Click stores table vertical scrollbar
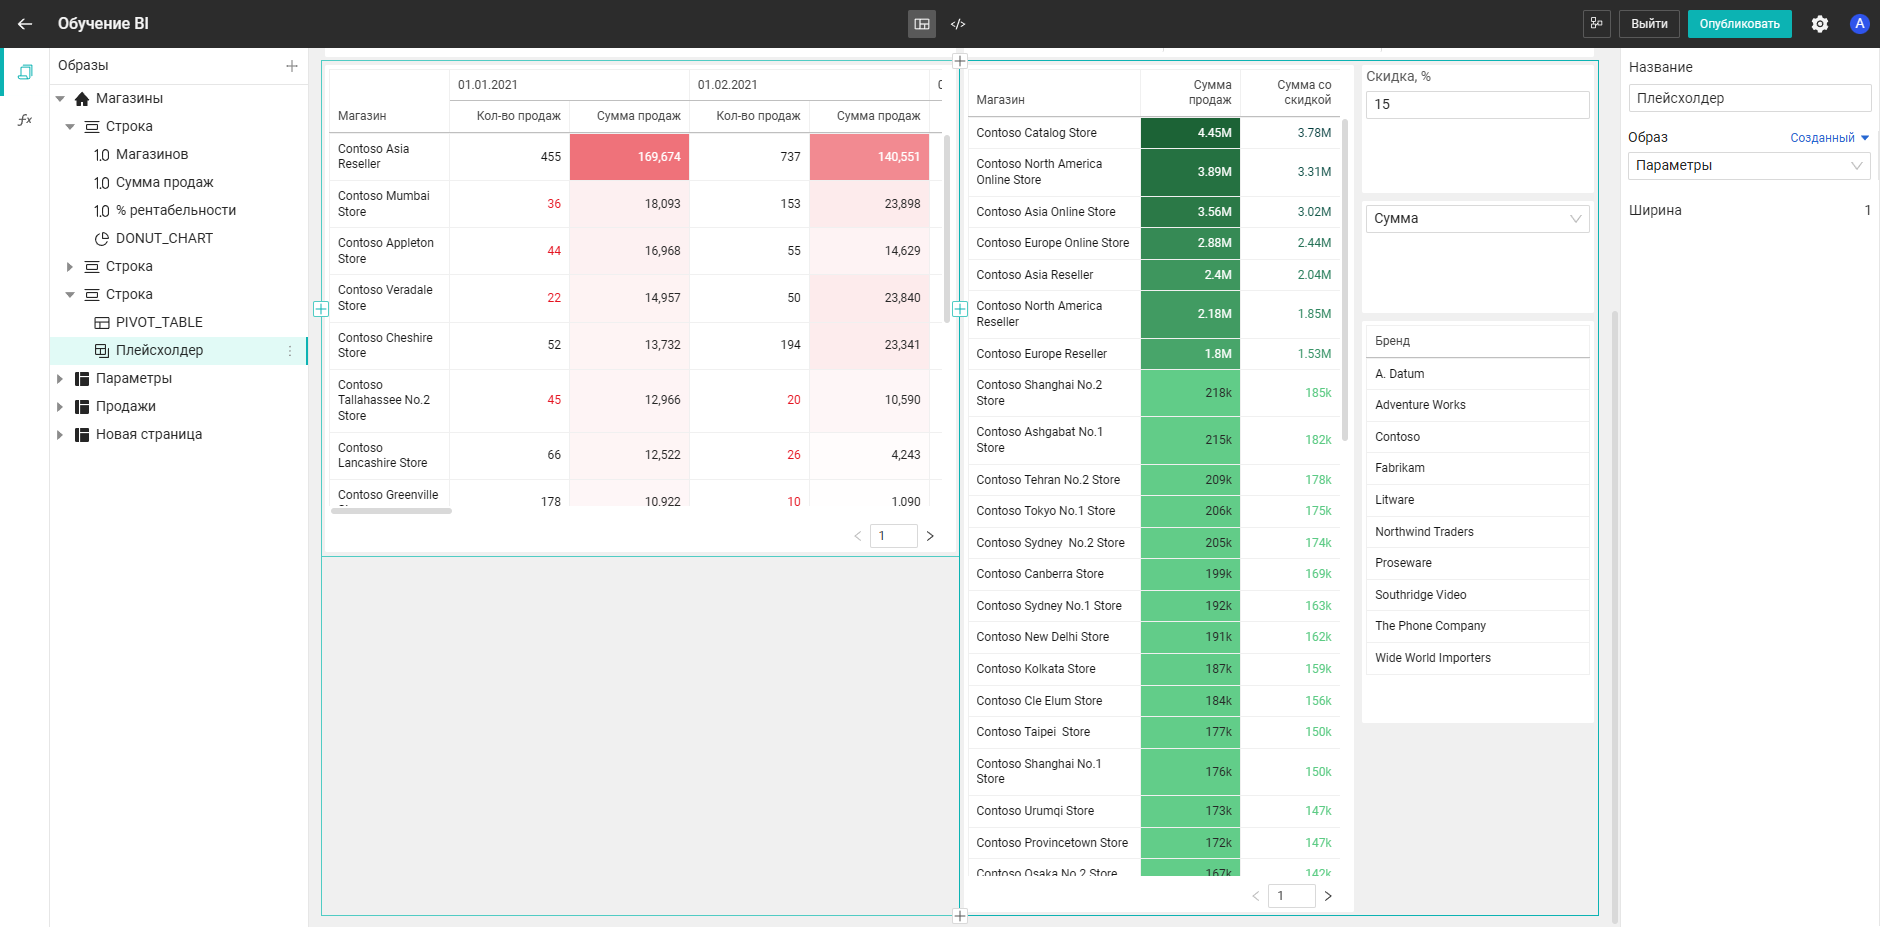The height and width of the screenshot is (928, 1880). [x=1345, y=280]
